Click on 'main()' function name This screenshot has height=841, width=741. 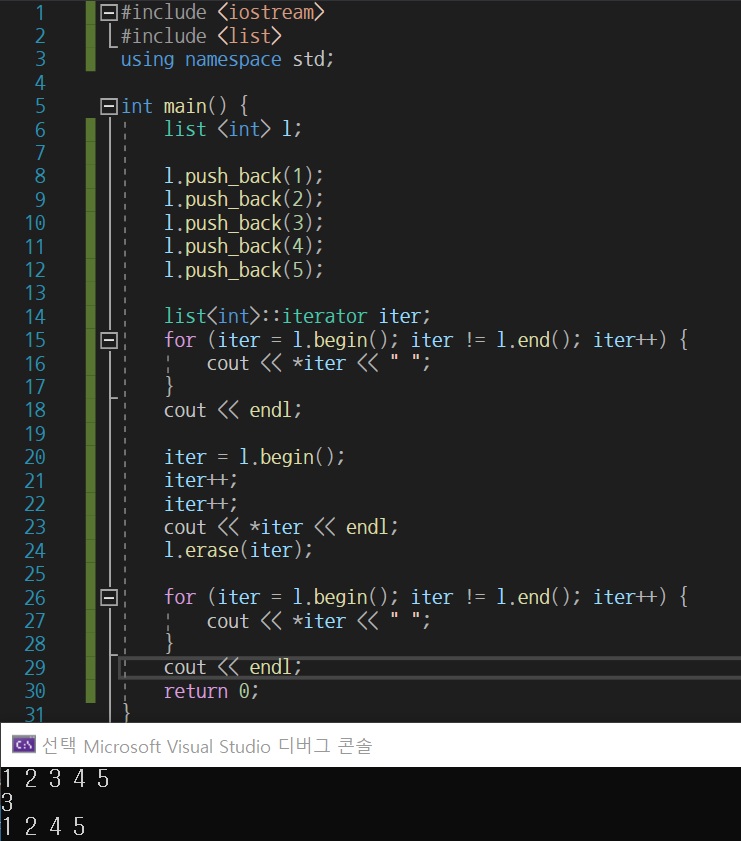[195, 106]
